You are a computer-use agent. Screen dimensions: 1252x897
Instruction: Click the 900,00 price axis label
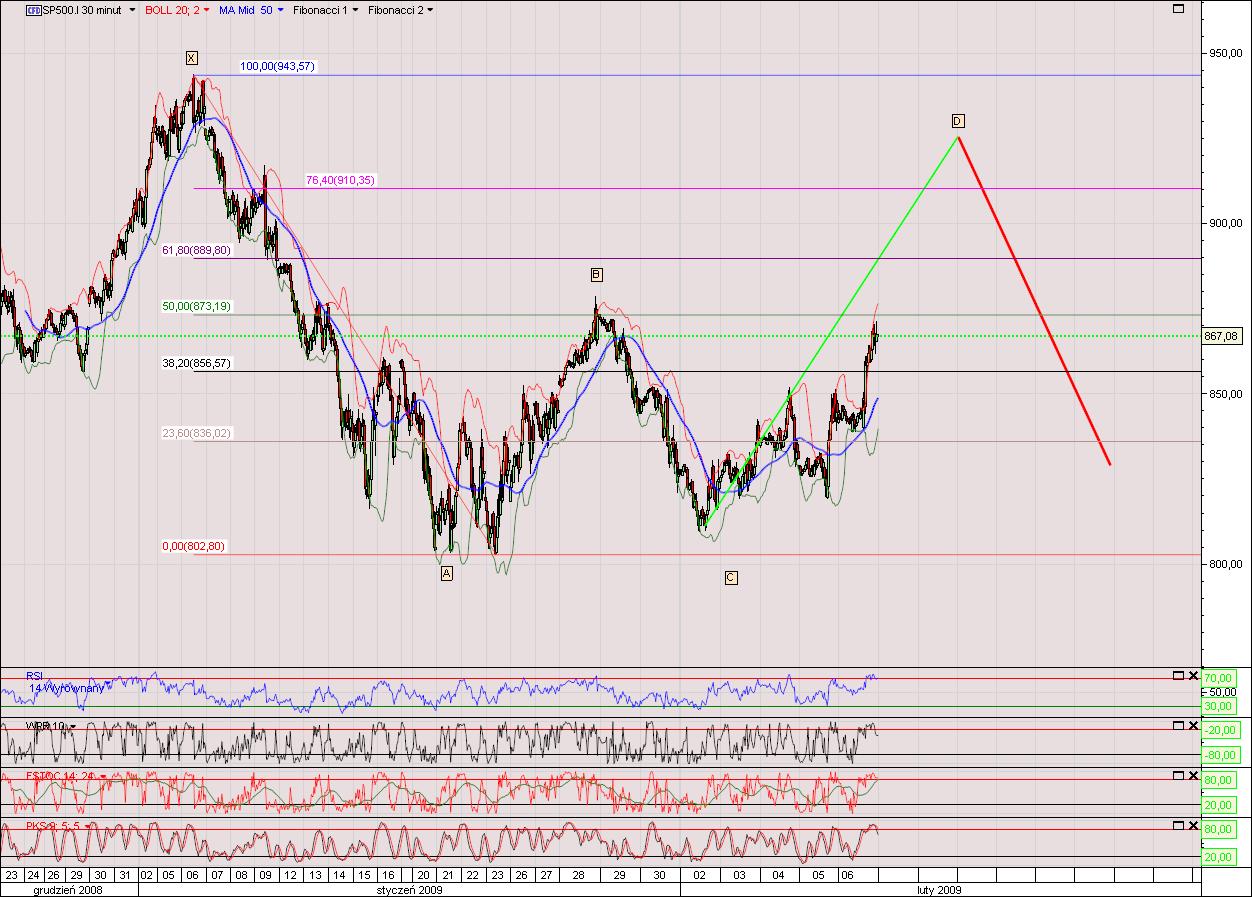pyautogui.click(x=1224, y=223)
